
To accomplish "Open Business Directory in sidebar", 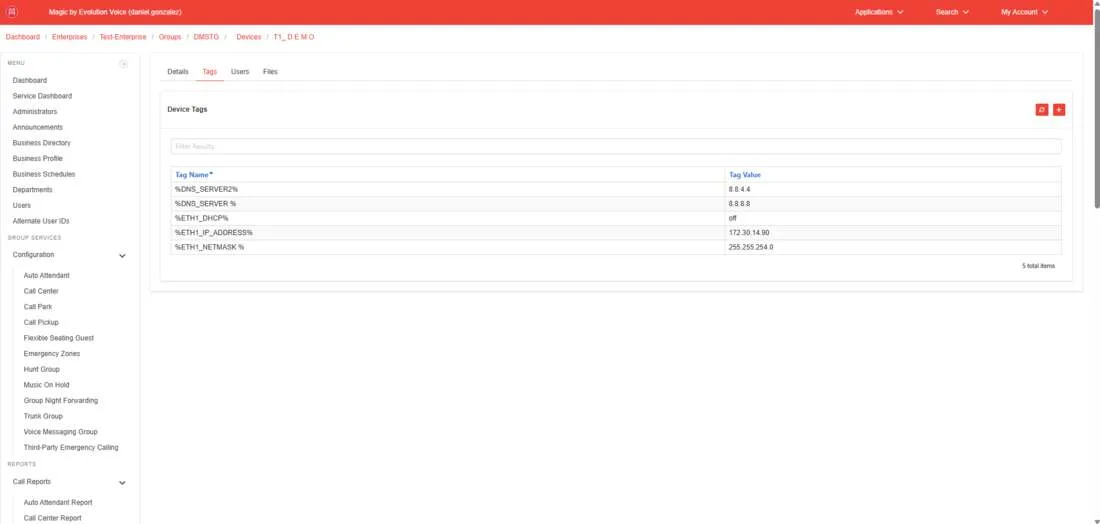I will (41, 143).
